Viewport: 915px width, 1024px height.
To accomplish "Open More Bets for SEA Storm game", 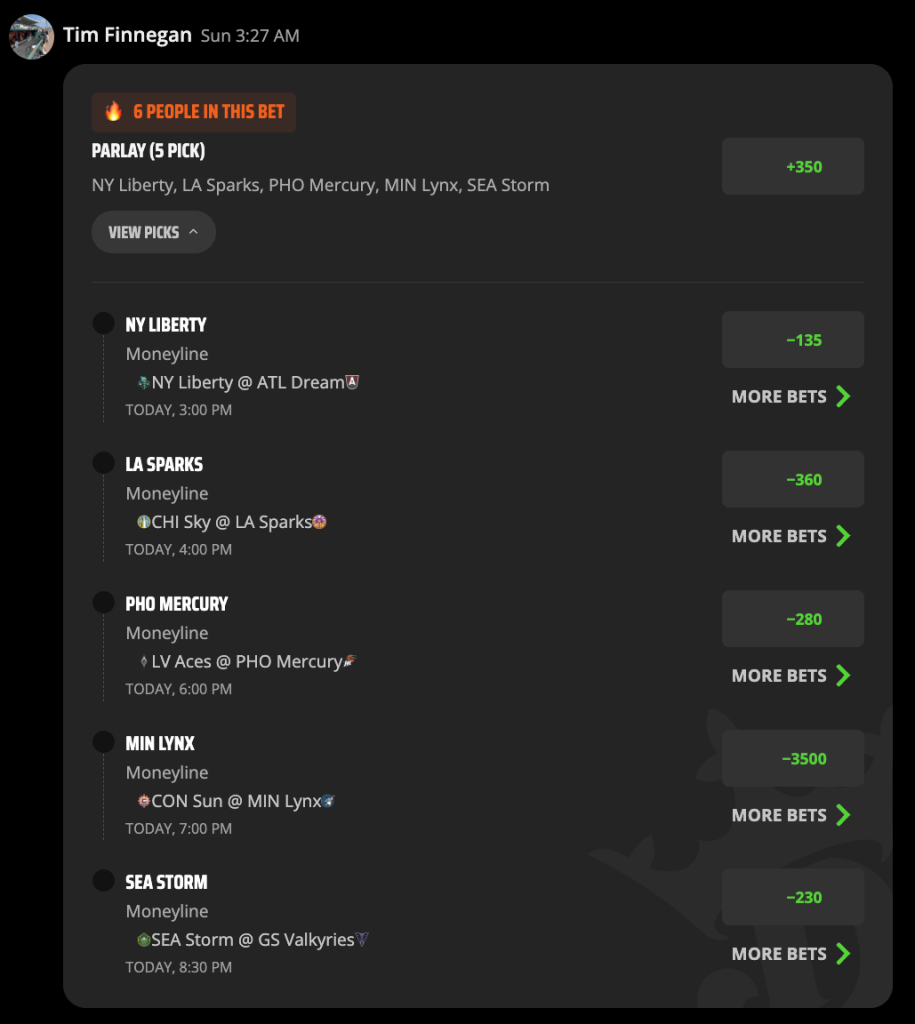I will (x=791, y=954).
